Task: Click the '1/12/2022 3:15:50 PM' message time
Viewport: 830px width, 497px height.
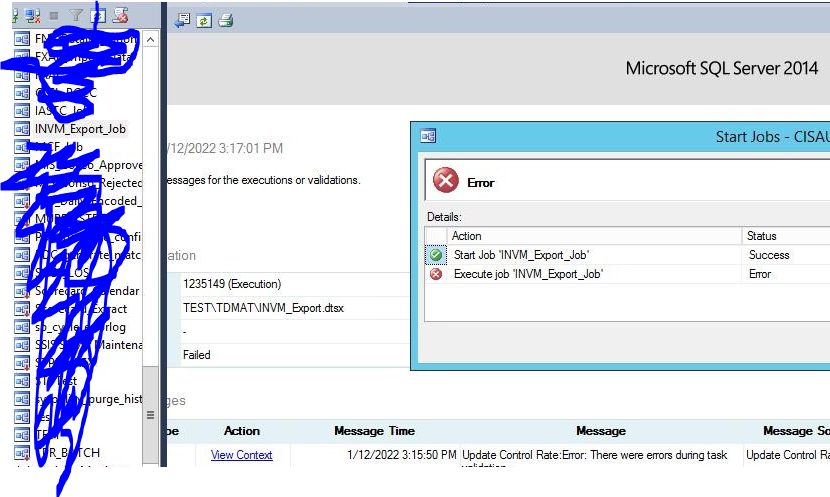Action: [x=401, y=455]
